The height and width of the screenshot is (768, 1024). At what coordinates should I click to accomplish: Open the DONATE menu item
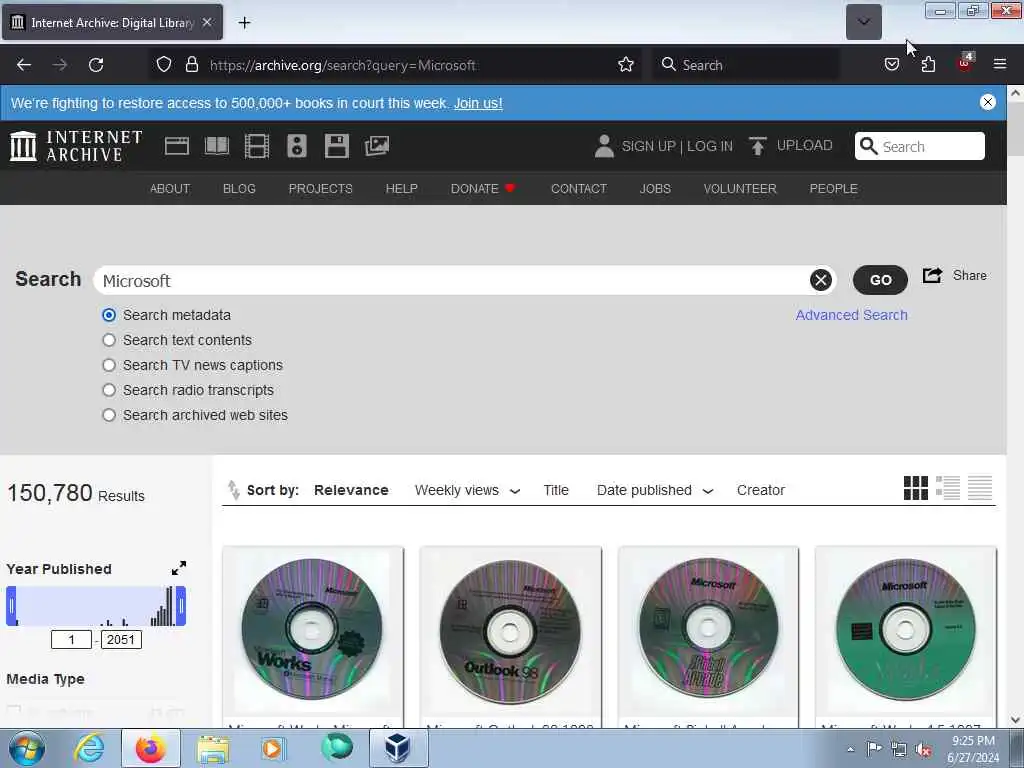(483, 189)
